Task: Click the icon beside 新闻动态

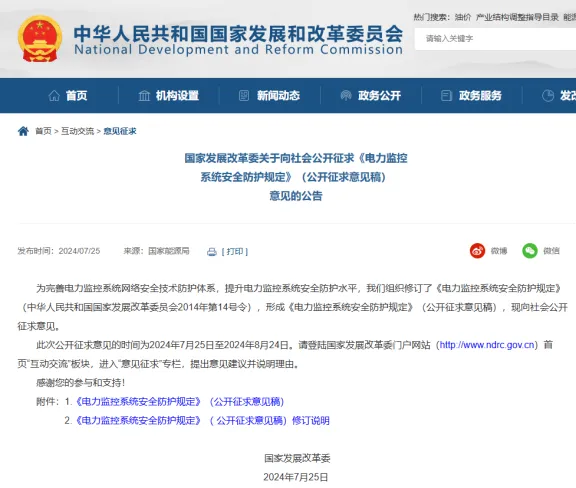Action: [x=244, y=96]
